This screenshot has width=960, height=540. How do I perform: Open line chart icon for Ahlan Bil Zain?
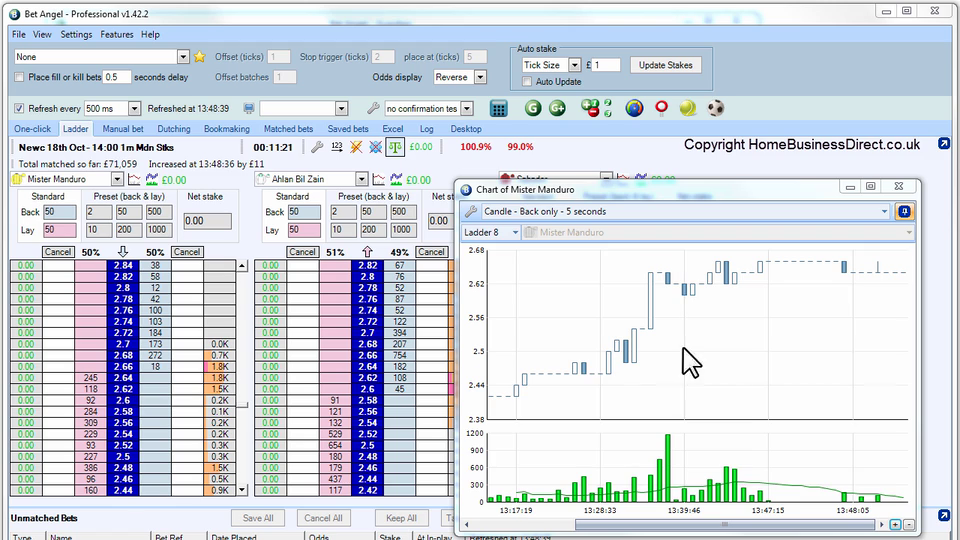pyautogui.click(x=378, y=179)
